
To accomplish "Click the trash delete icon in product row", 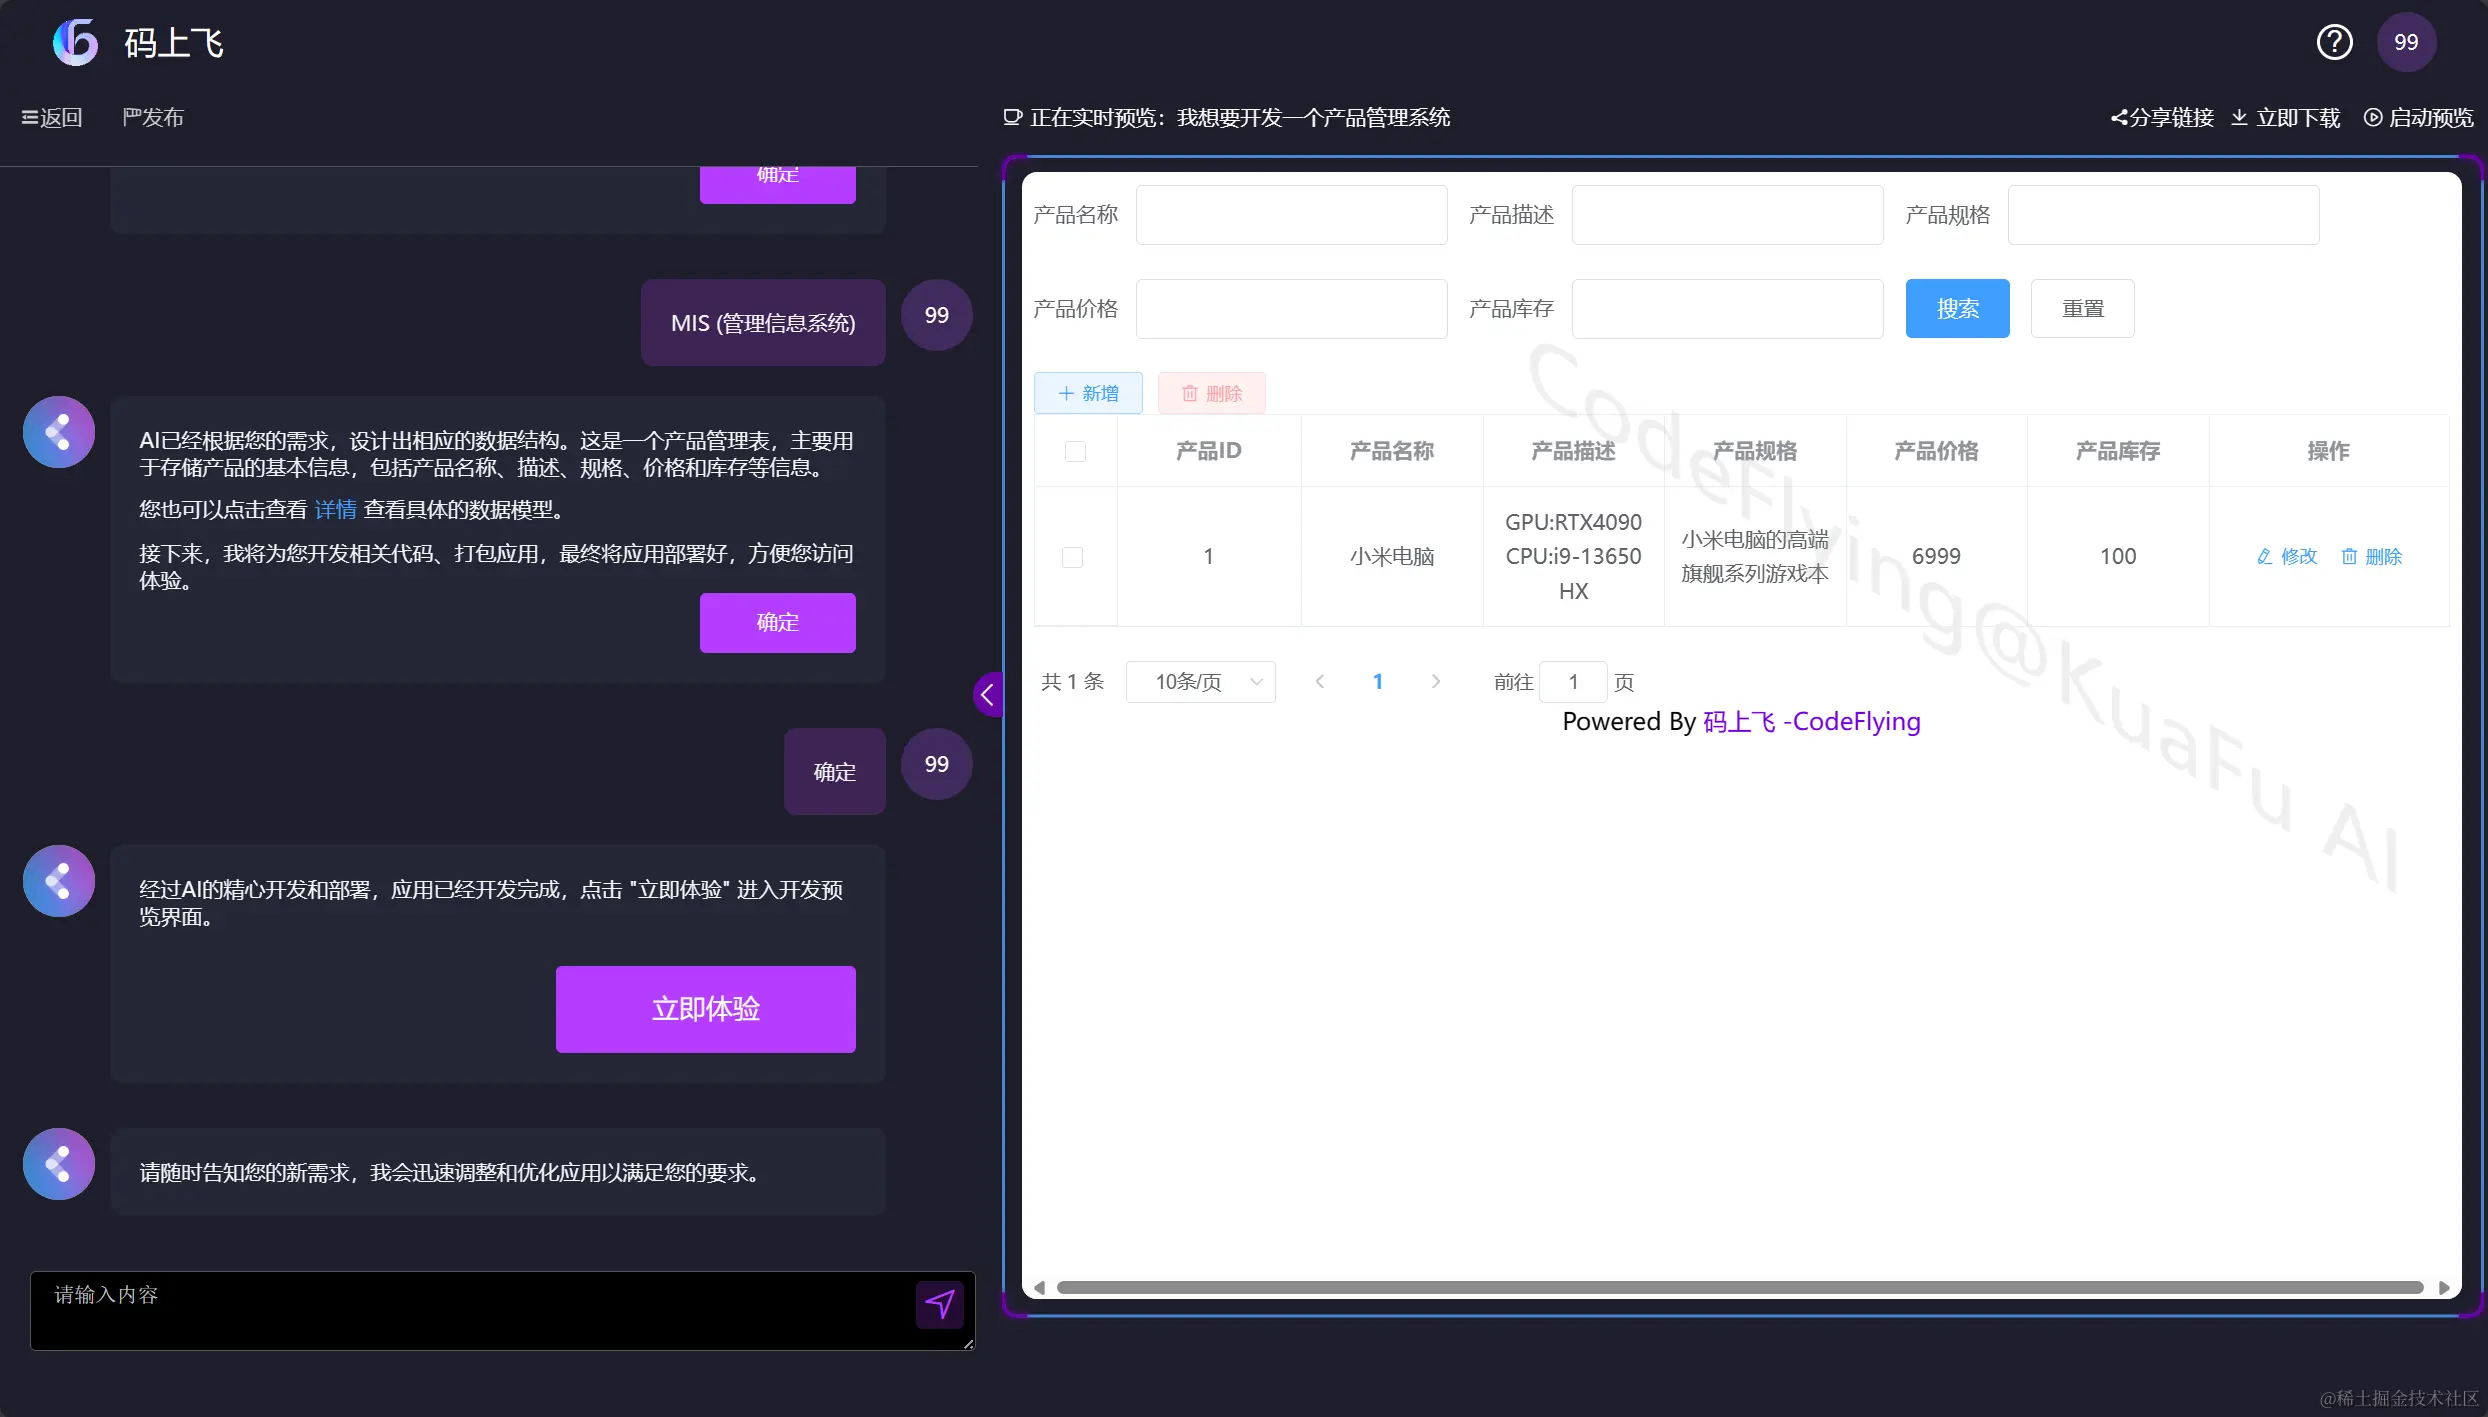I will [2349, 556].
